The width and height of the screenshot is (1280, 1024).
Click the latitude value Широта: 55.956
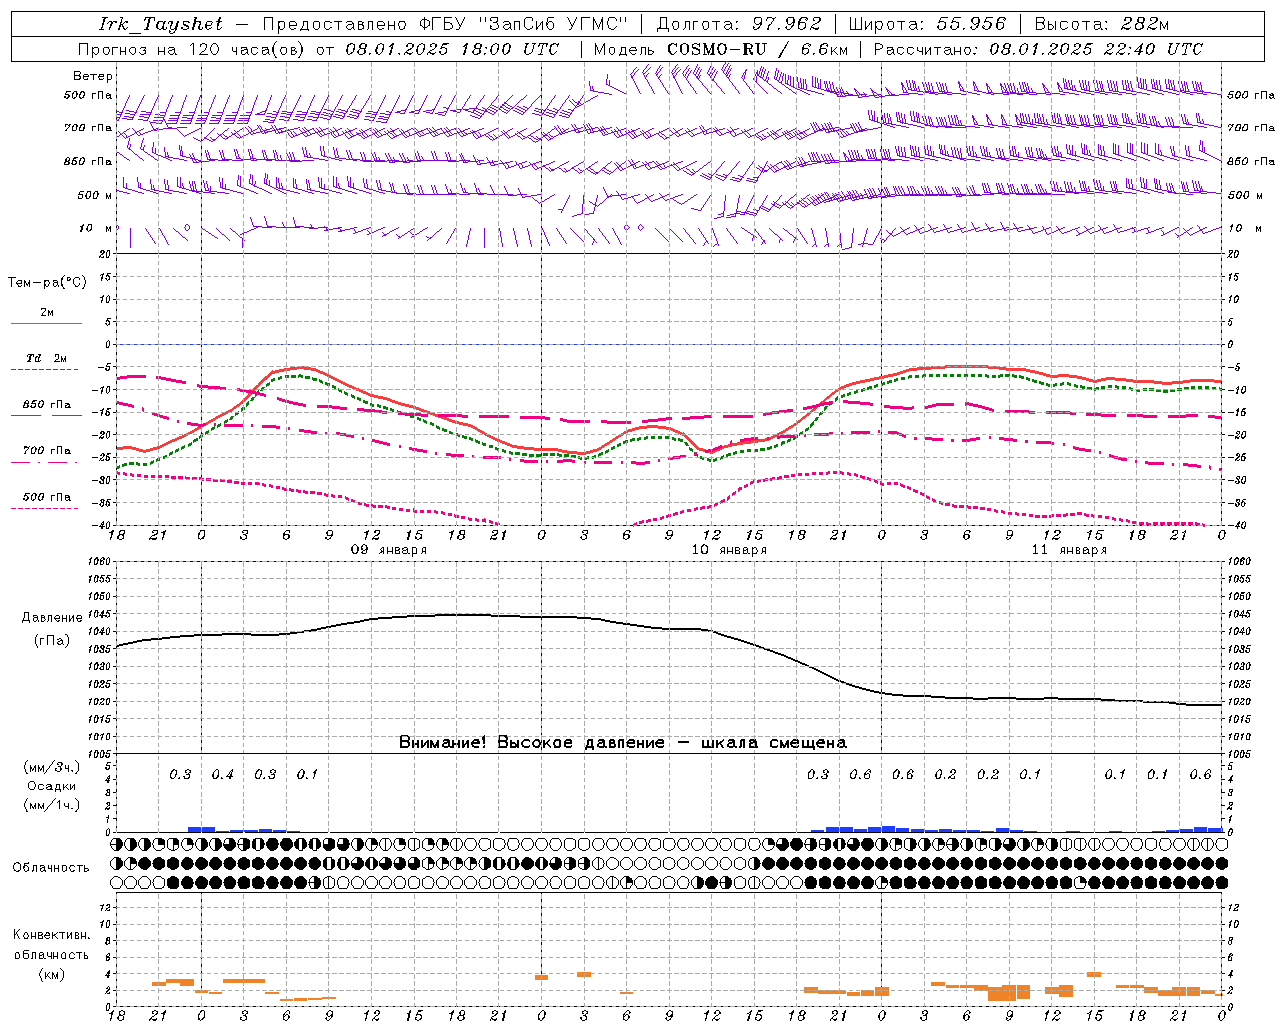click(x=927, y=24)
